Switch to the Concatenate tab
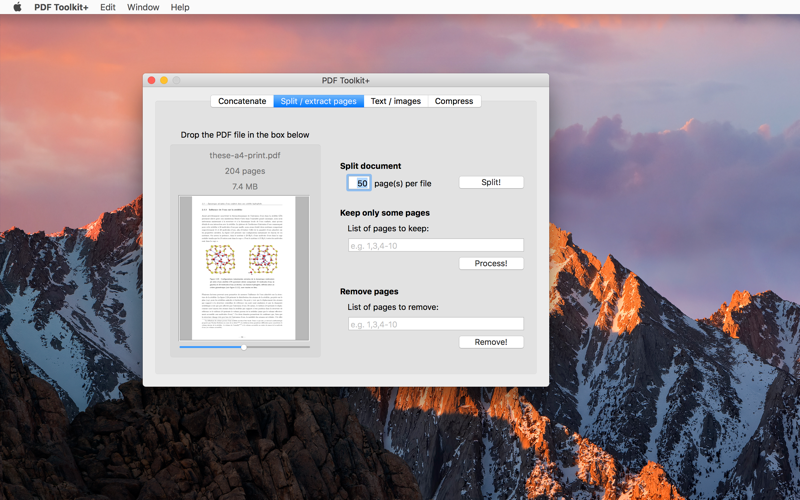This screenshot has width=800, height=500. (x=242, y=101)
